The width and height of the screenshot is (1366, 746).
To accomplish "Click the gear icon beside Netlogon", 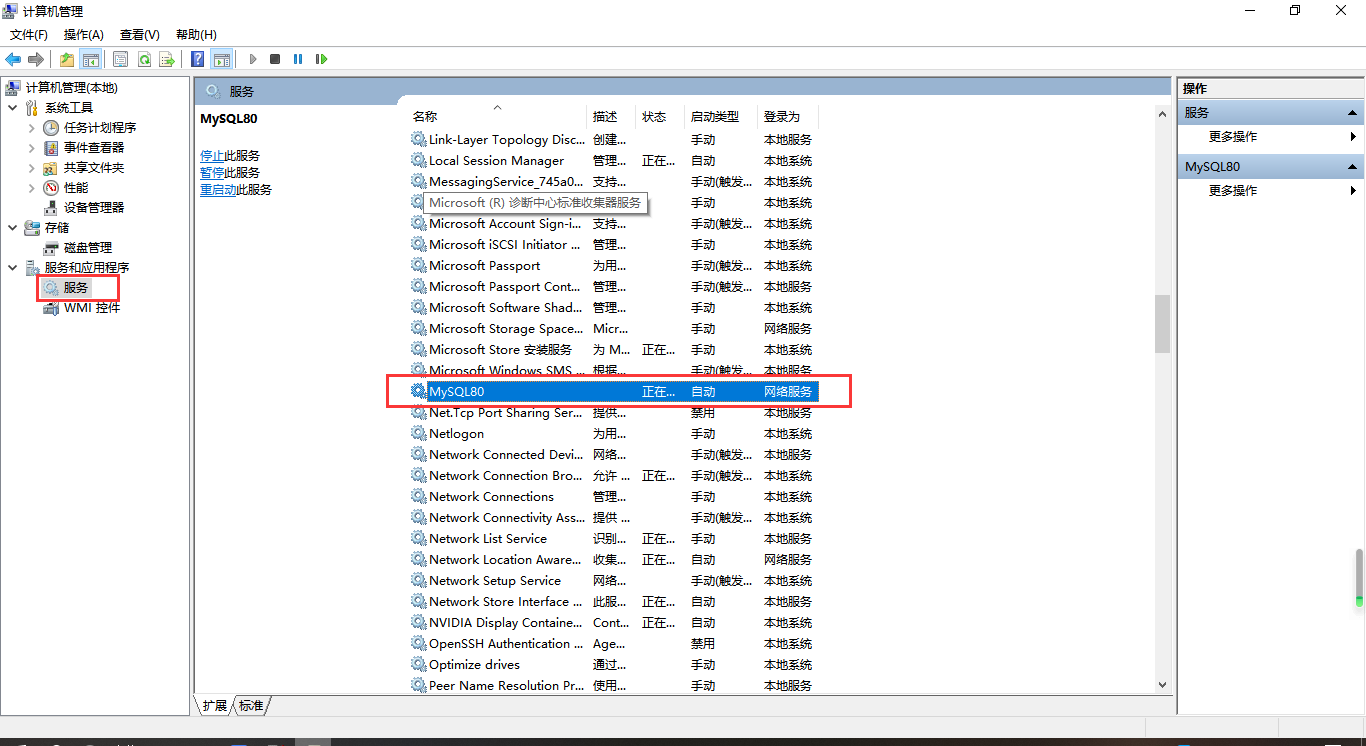I will tap(418, 433).
